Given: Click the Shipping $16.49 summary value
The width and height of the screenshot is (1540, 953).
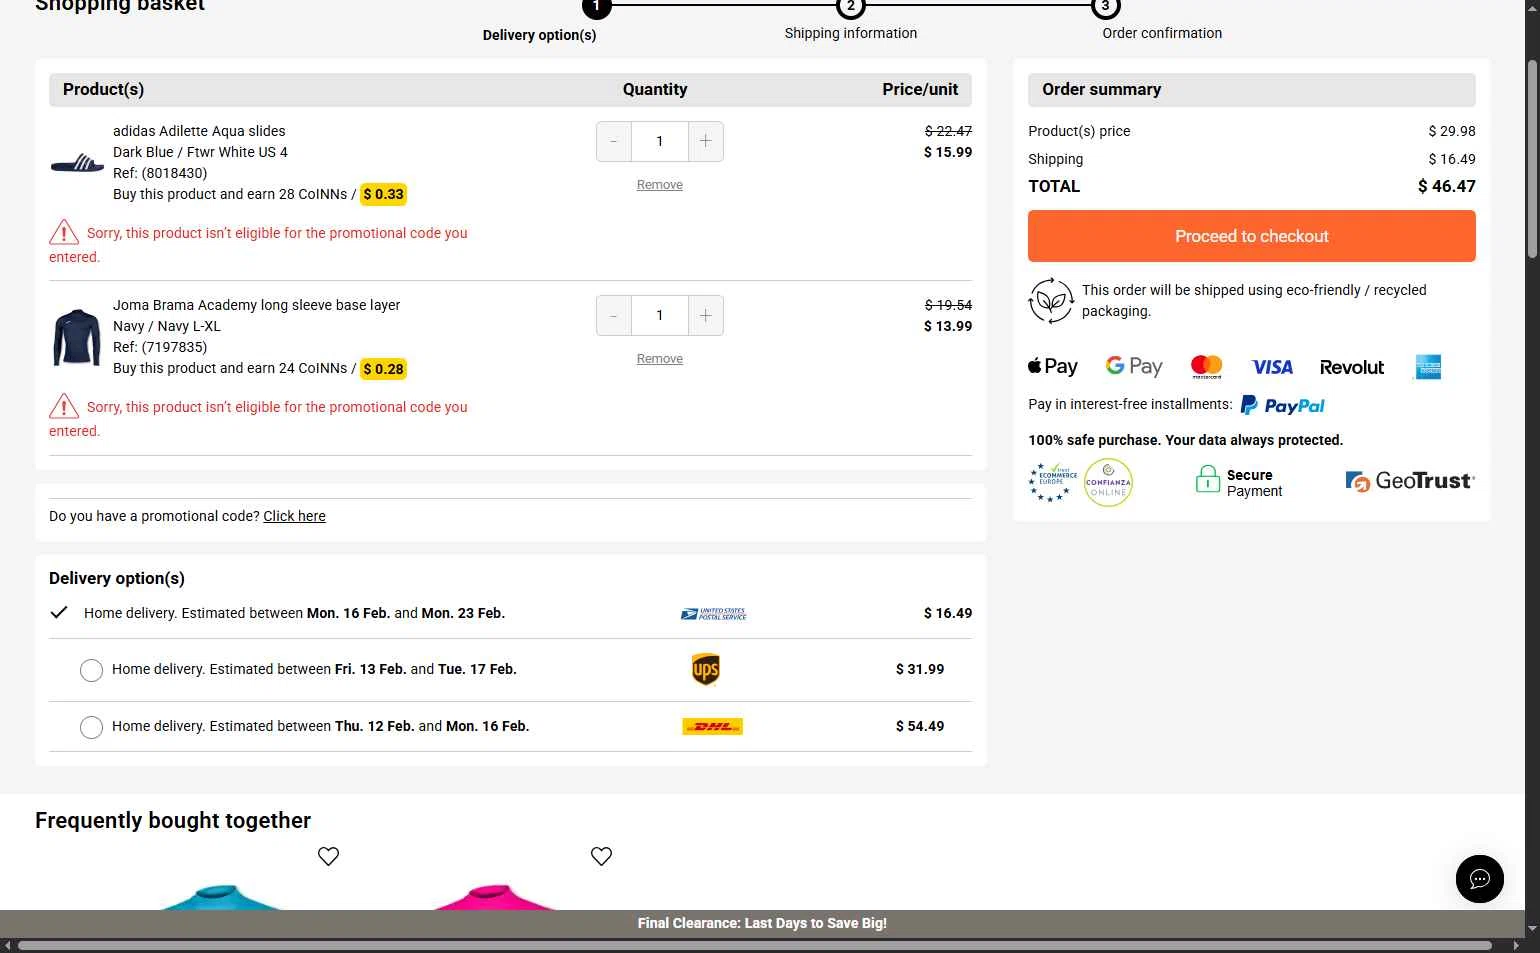Looking at the screenshot, I should click(1452, 159).
